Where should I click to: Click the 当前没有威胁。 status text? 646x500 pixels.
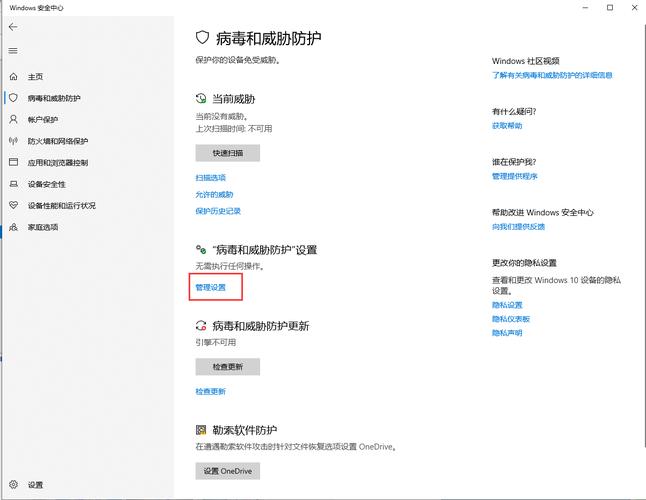pyautogui.click(x=222, y=116)
